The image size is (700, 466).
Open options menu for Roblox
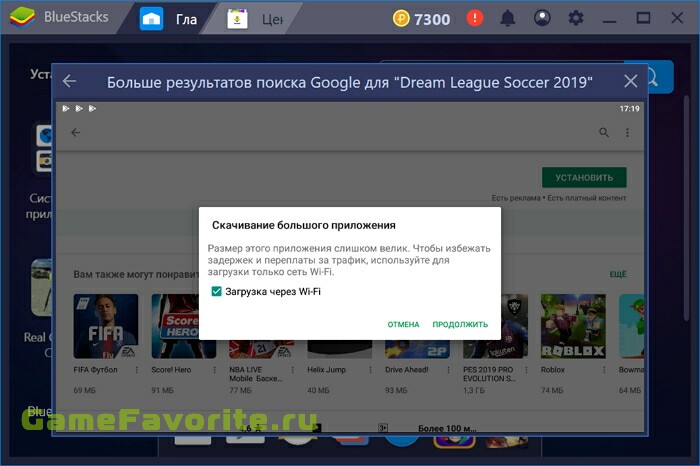coord(604,370)
